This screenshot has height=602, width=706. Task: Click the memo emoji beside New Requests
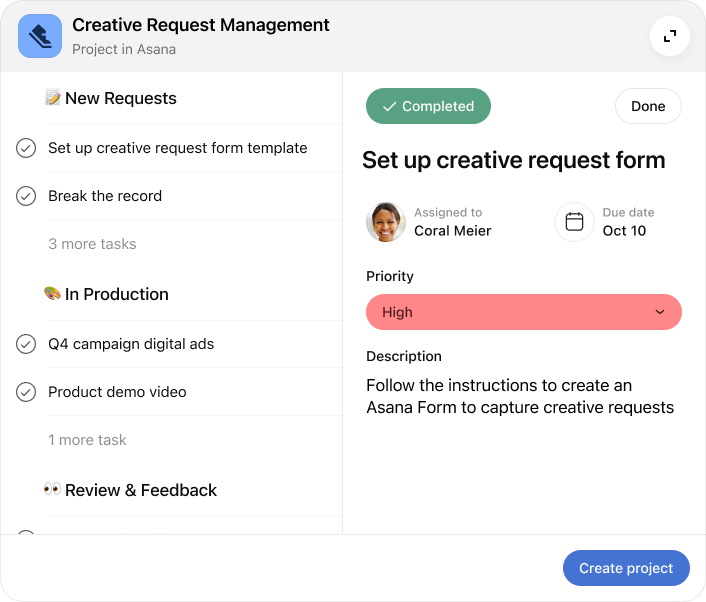[x=53, y=98]
